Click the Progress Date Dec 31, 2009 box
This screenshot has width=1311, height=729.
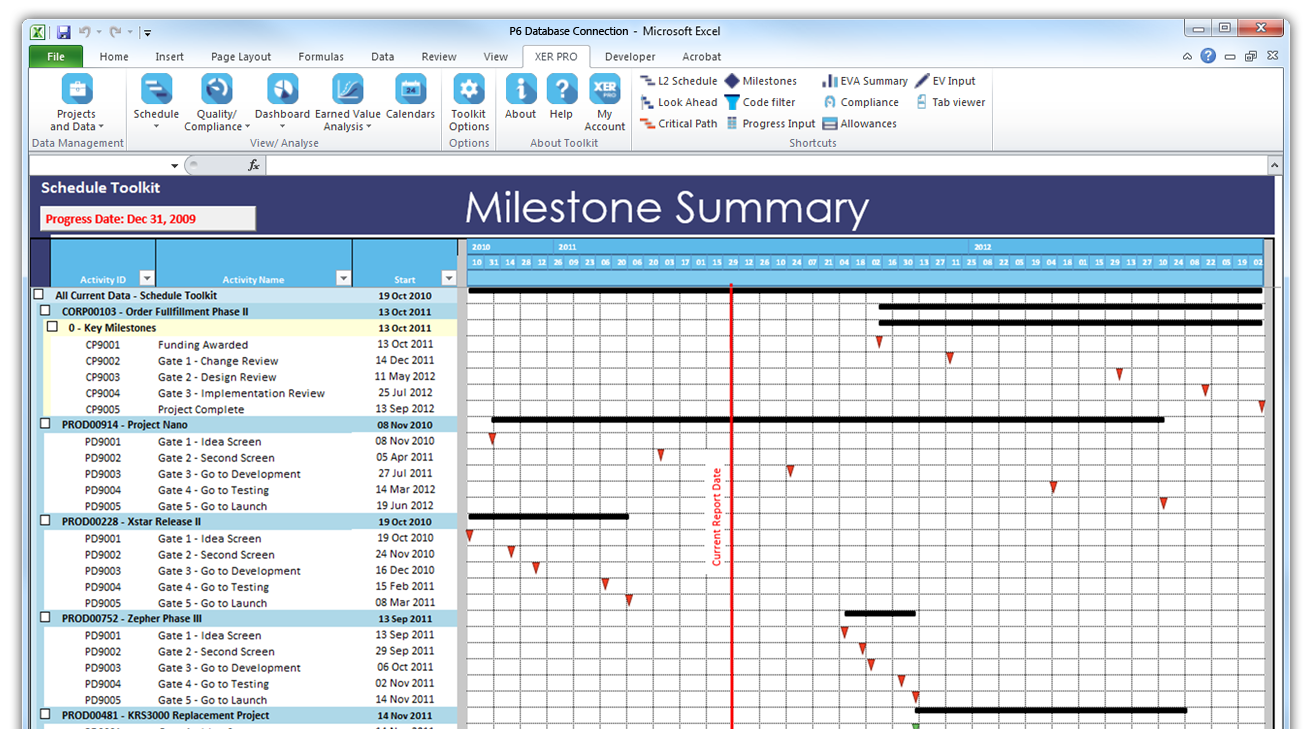pyautogui.click(x=148, y=219)
